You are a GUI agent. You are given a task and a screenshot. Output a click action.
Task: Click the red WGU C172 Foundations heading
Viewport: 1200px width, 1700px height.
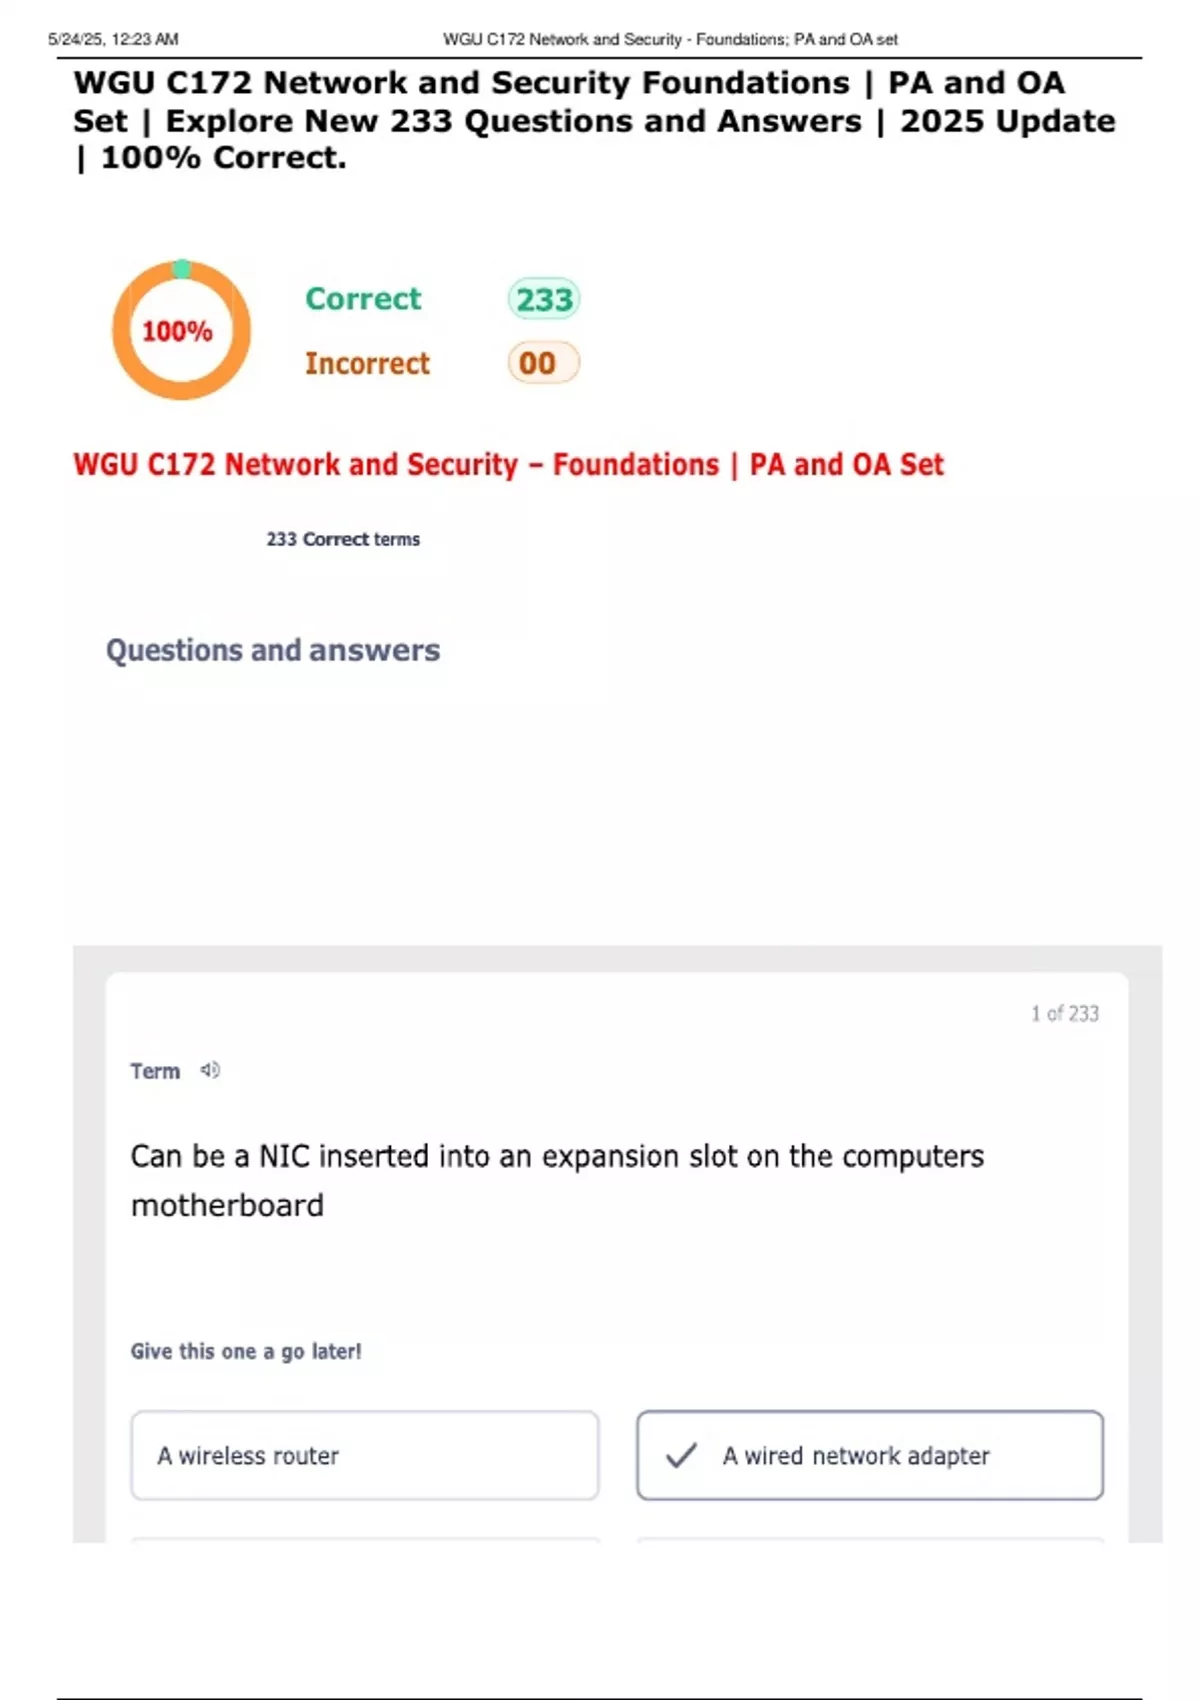click(x=508, y=465)
